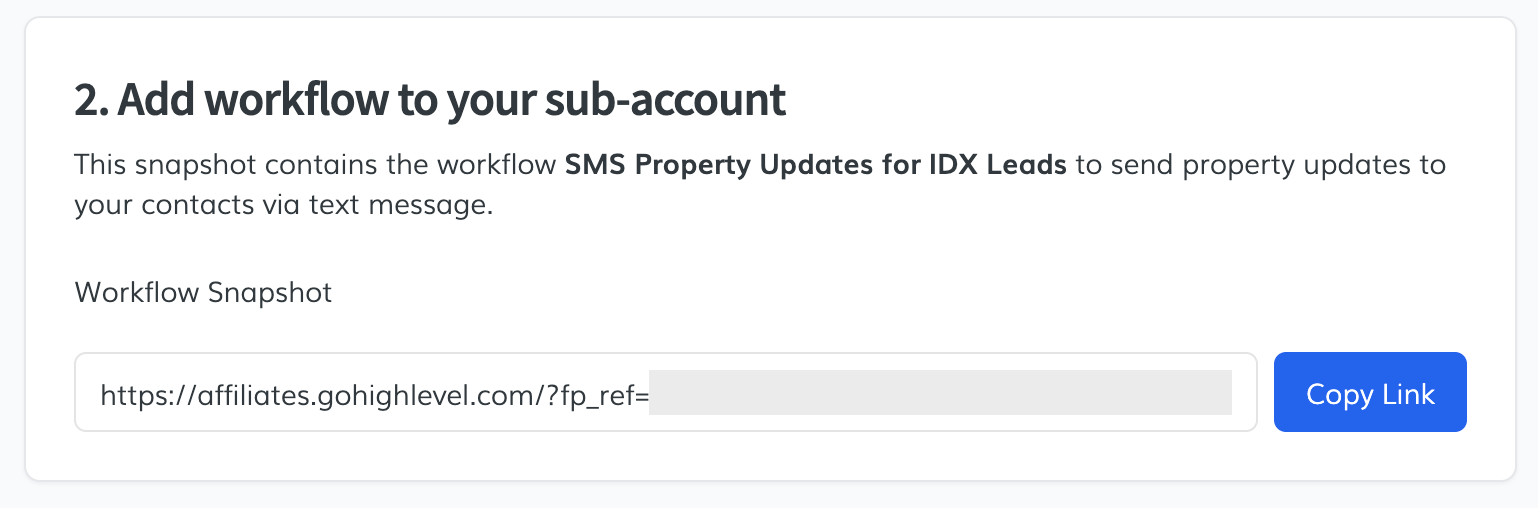
Task: Focus the Workflow Snapshot URL input field
Action: [665, 393]
